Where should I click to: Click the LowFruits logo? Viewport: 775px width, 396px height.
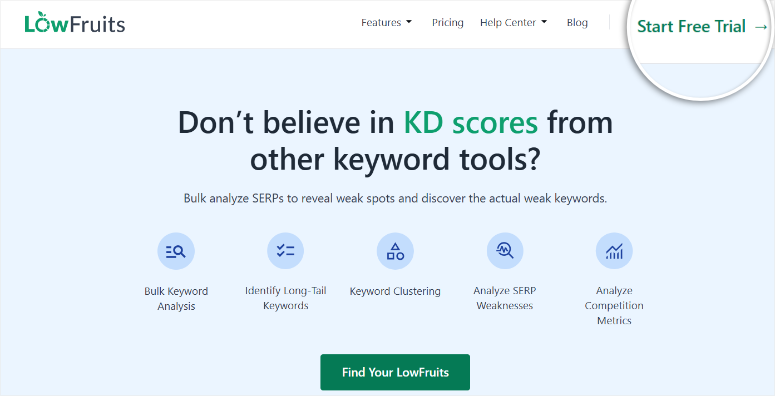pyautogui.click(x=75, y=23)
